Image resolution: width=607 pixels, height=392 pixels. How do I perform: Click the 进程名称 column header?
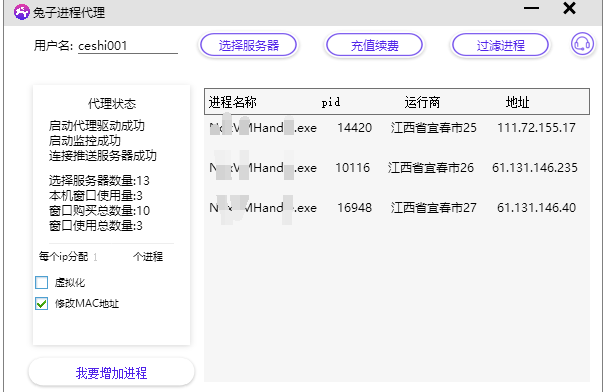[x=233, y=102]
